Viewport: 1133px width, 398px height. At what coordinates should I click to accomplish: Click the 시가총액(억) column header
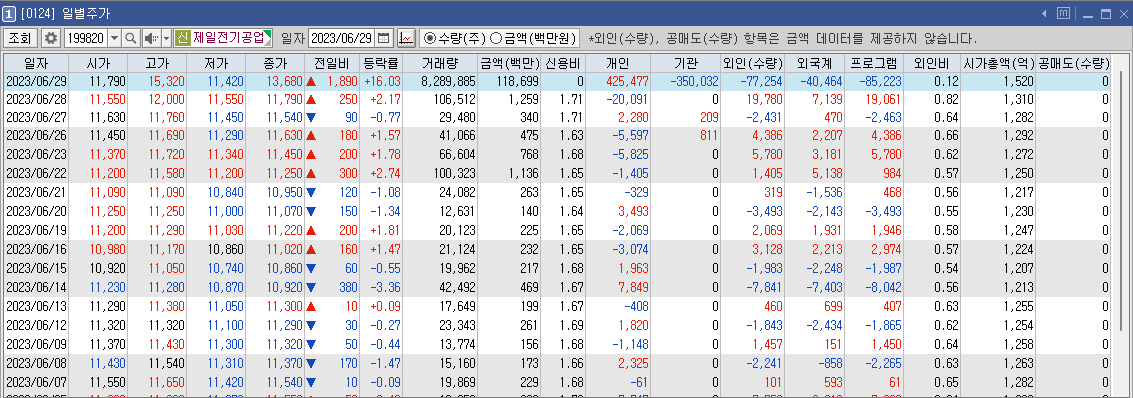(999, 63)
